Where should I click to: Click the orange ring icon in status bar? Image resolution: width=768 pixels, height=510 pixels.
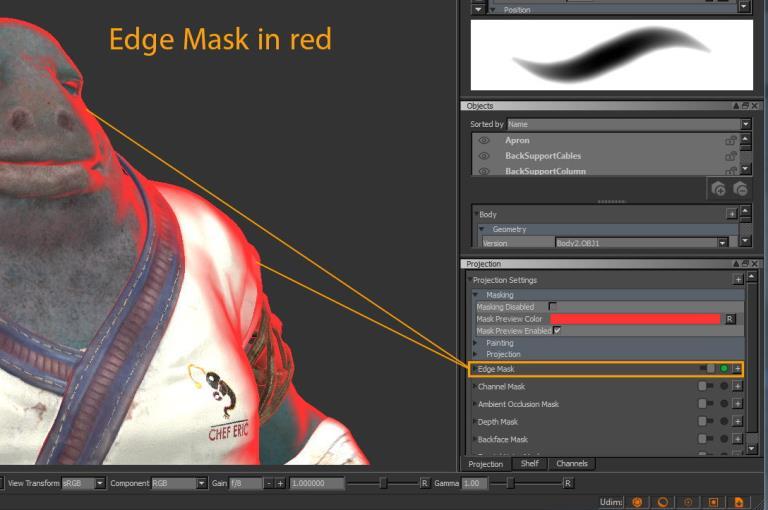663,502
